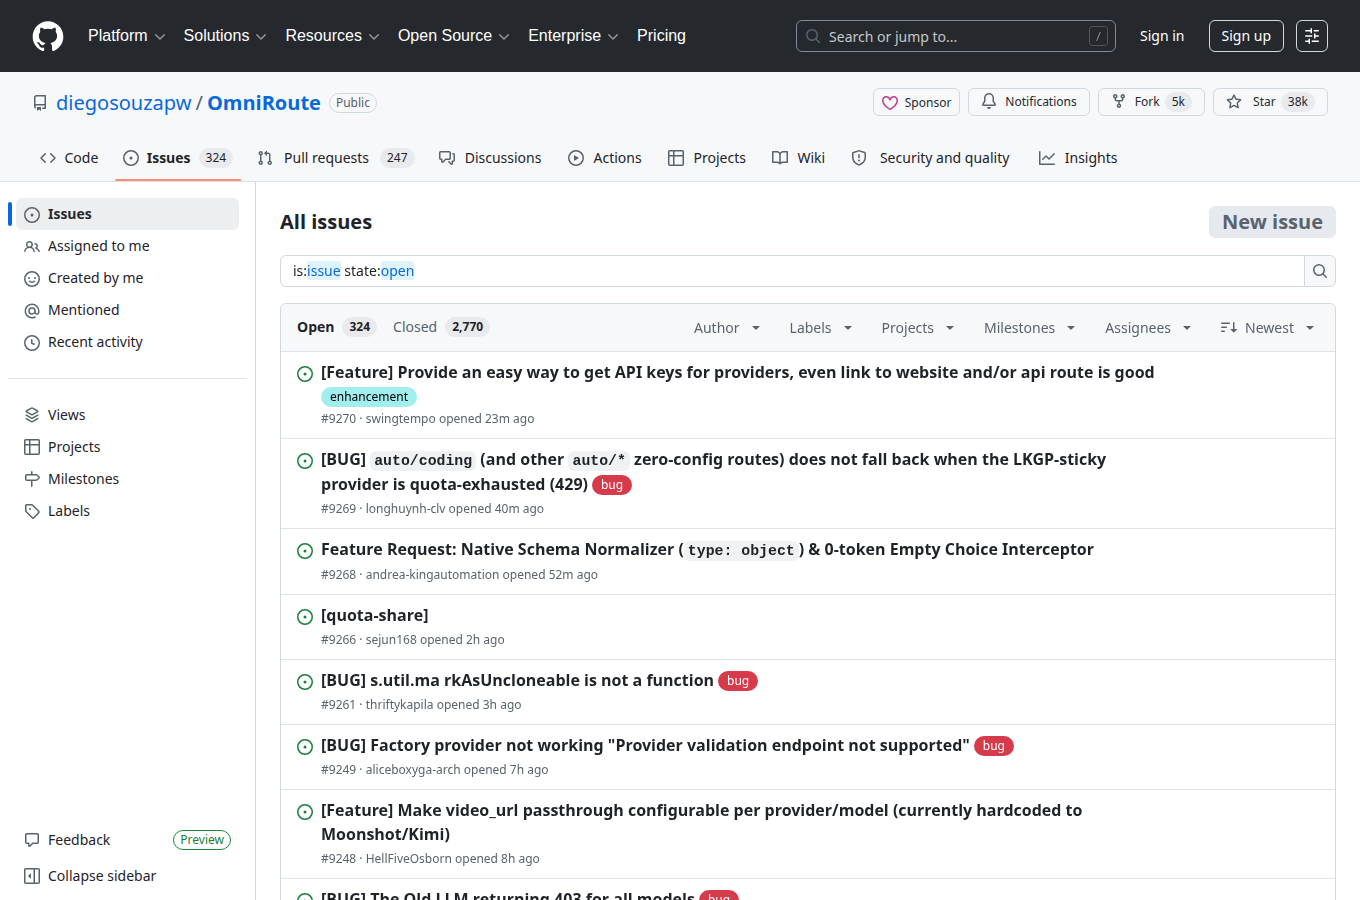Open sidebar Projects entry
Image resolution: width=1360 pixels, height=900 pixels.
[x=127, y=447]
